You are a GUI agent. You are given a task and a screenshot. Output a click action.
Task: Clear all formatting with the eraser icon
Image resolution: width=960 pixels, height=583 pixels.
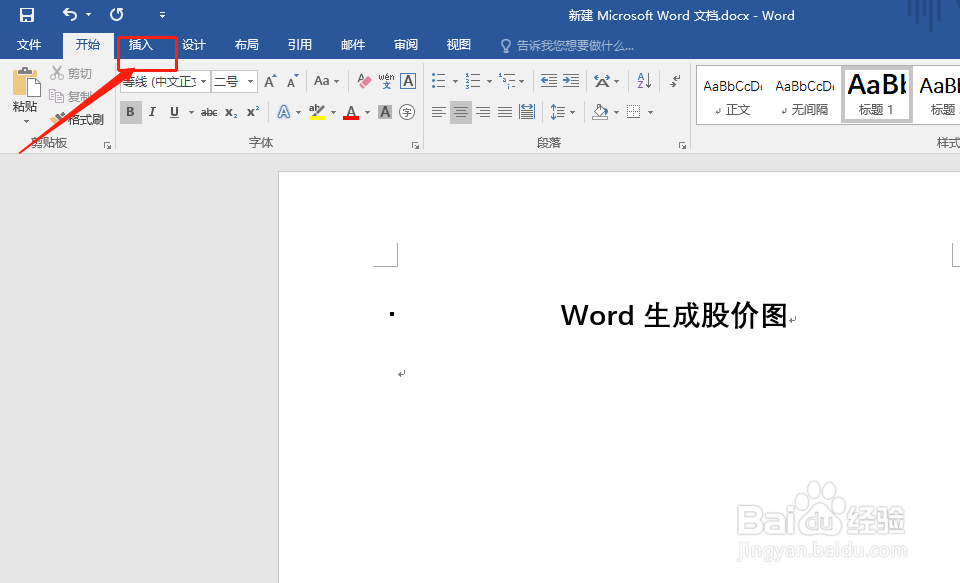pos(362,80)
